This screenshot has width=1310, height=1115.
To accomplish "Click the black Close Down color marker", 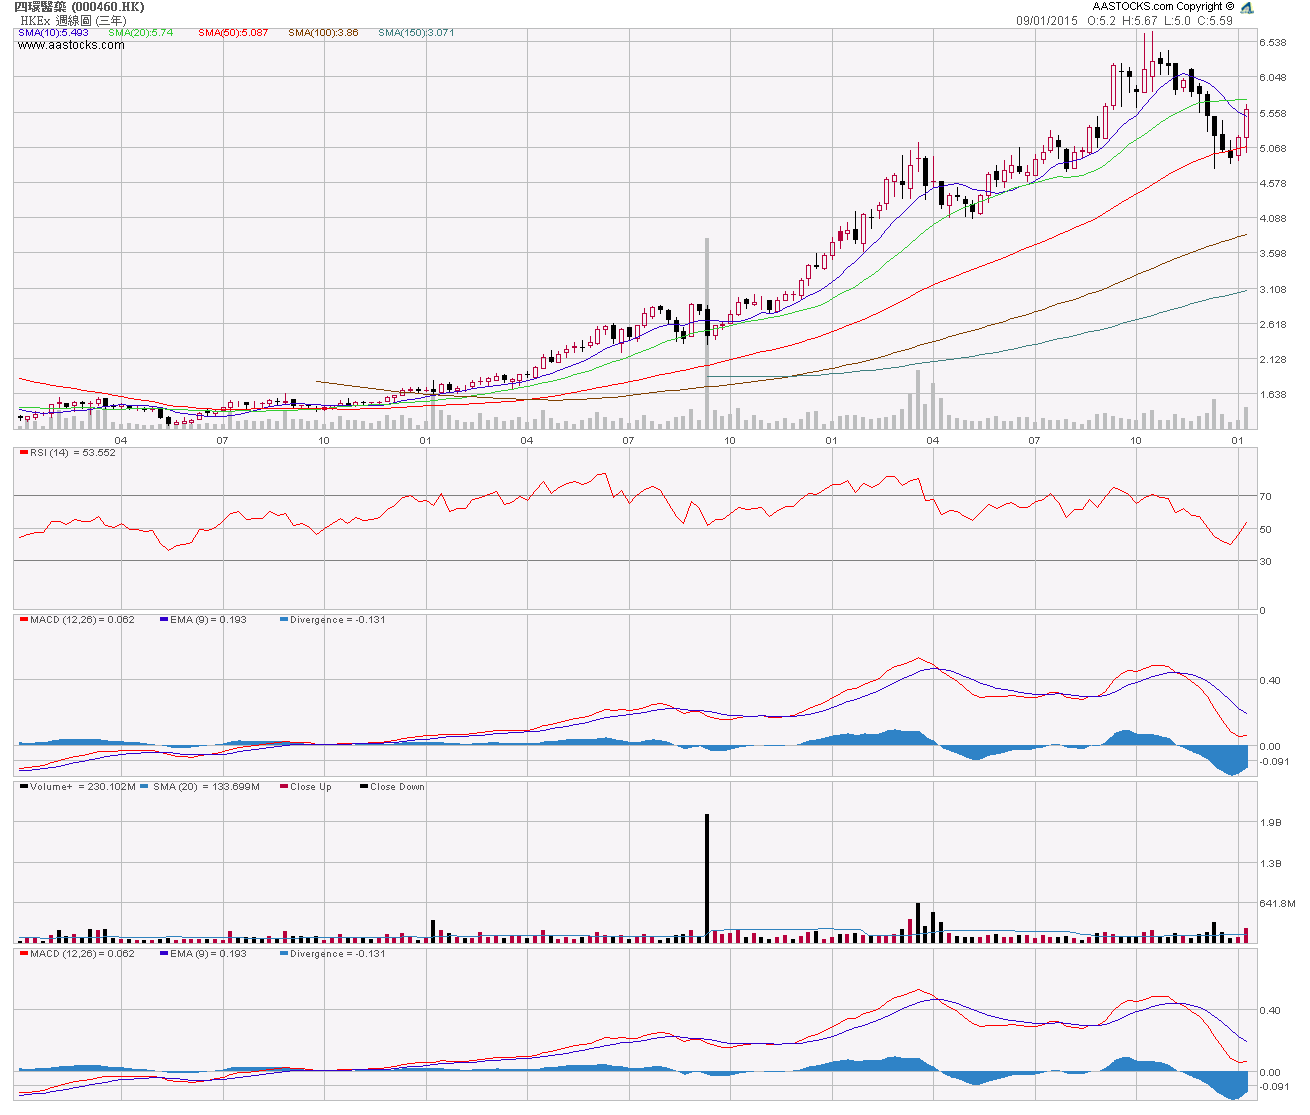I will [x=364, y=787].
